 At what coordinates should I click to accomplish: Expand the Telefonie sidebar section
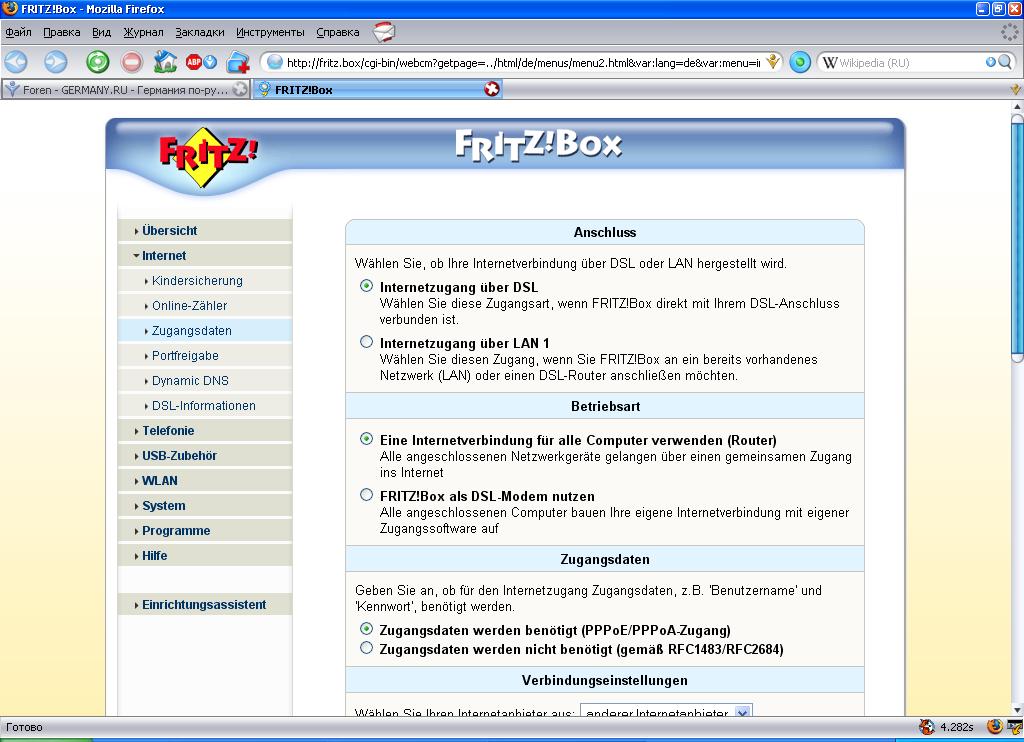(x=168, y=431)
